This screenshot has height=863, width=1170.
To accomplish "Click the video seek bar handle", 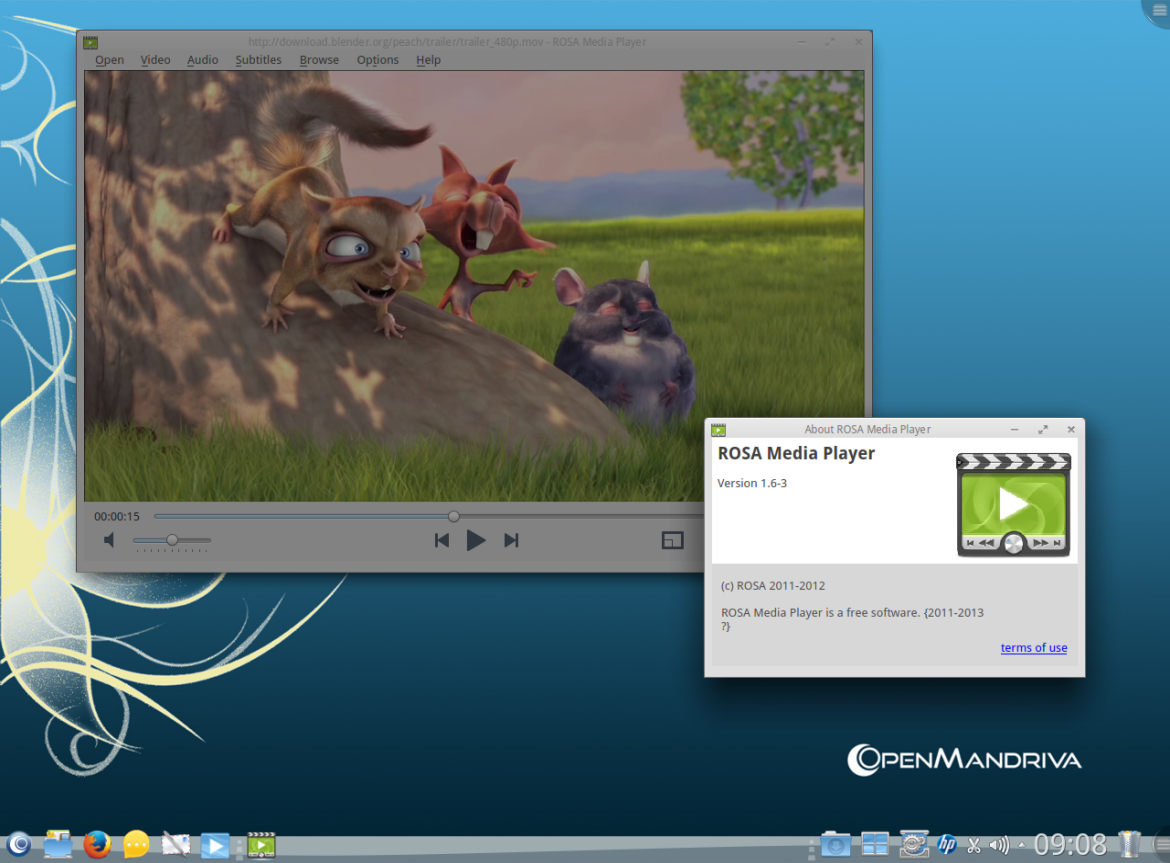I will [454, 516].
